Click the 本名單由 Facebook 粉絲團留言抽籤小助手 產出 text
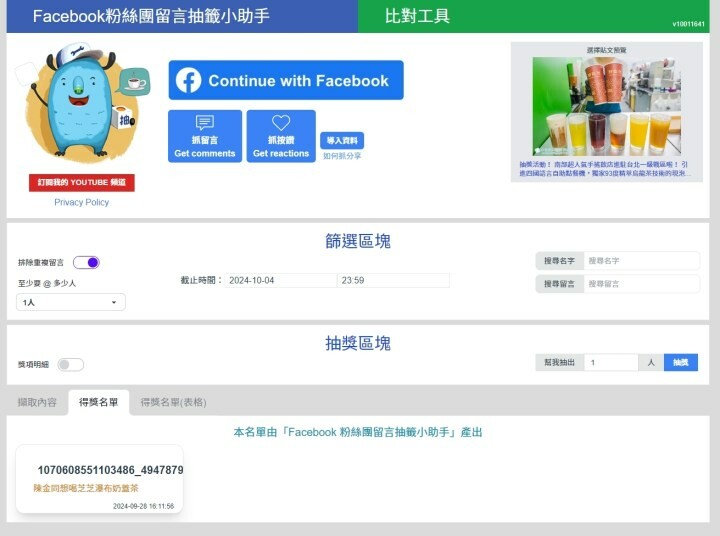The width and height of the screenshot is (720, 536). (358, 432)
